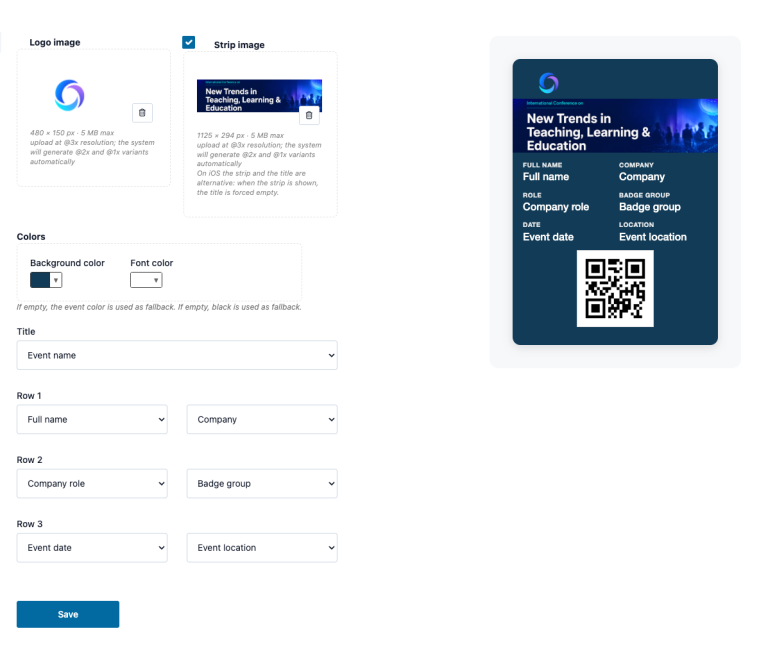Open Row 1 Company dropdown
The image size is (768, 665).
click(262, 419)
